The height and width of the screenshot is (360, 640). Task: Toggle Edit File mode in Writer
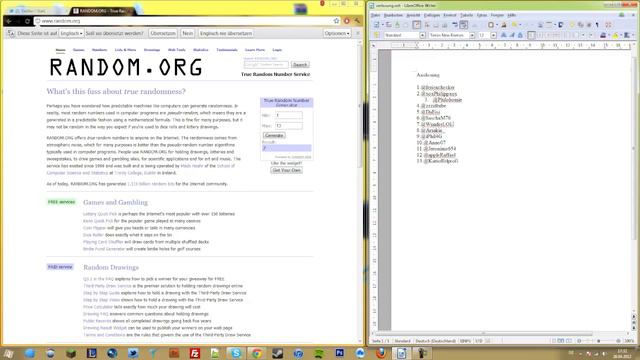416,25
